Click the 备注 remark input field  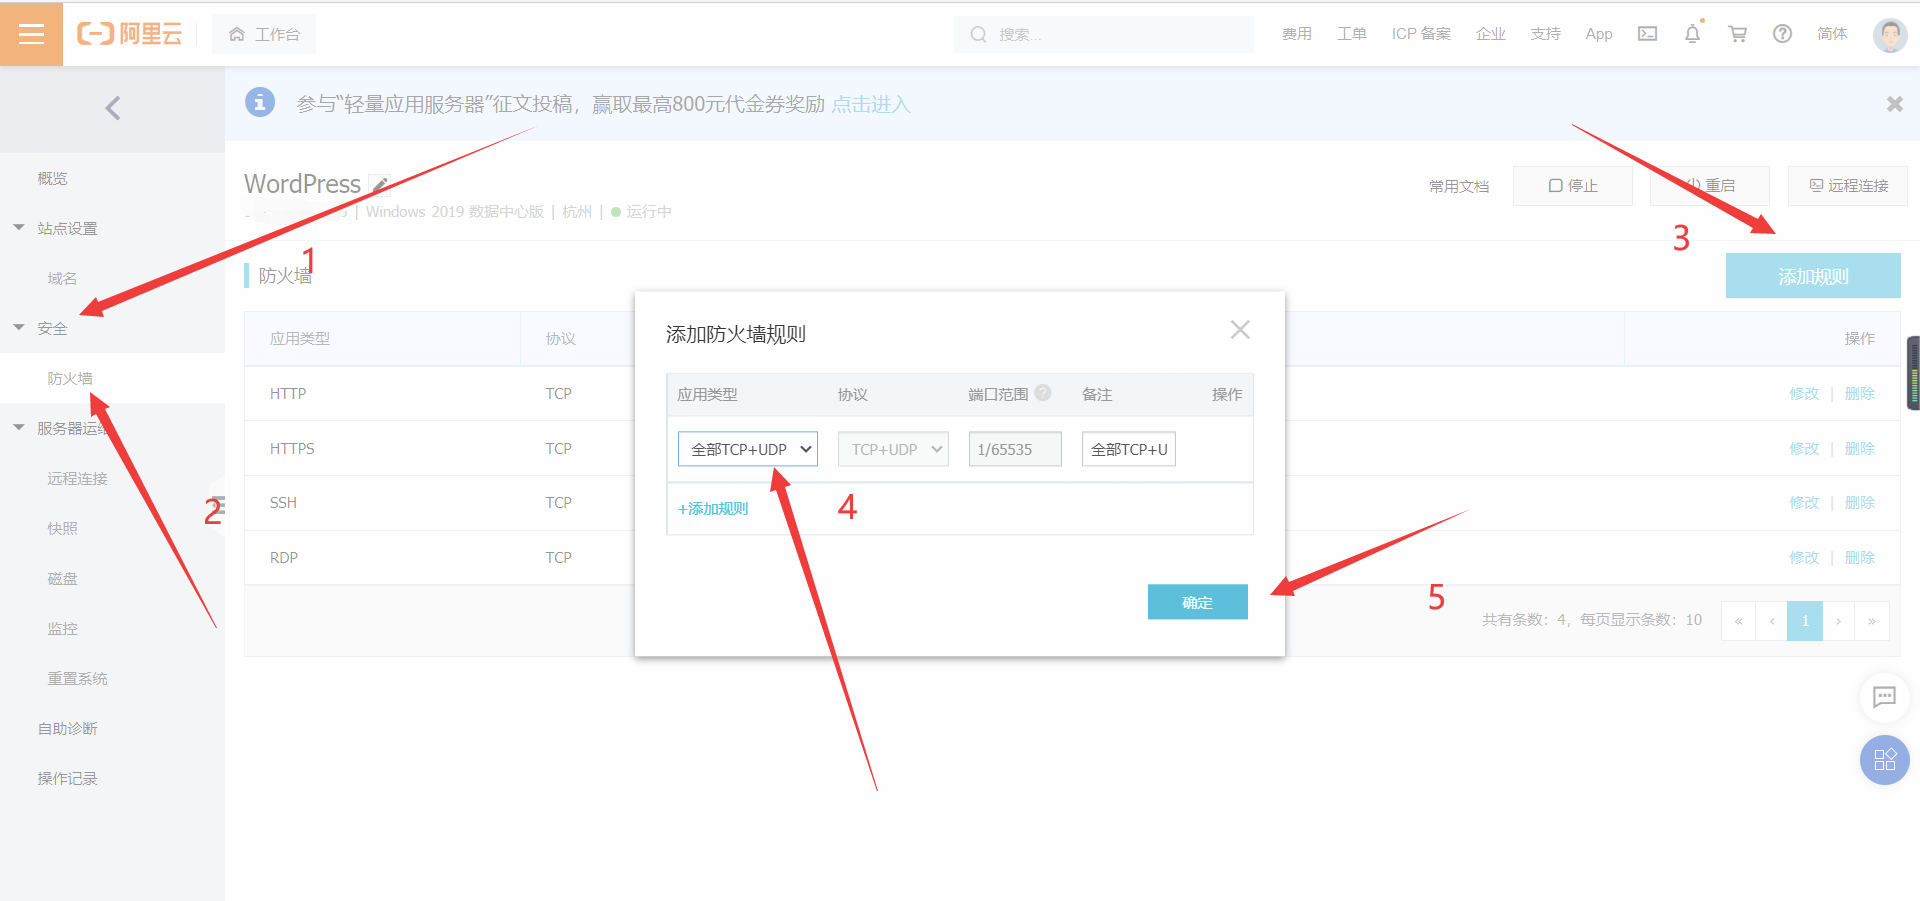coord(1129,449)
